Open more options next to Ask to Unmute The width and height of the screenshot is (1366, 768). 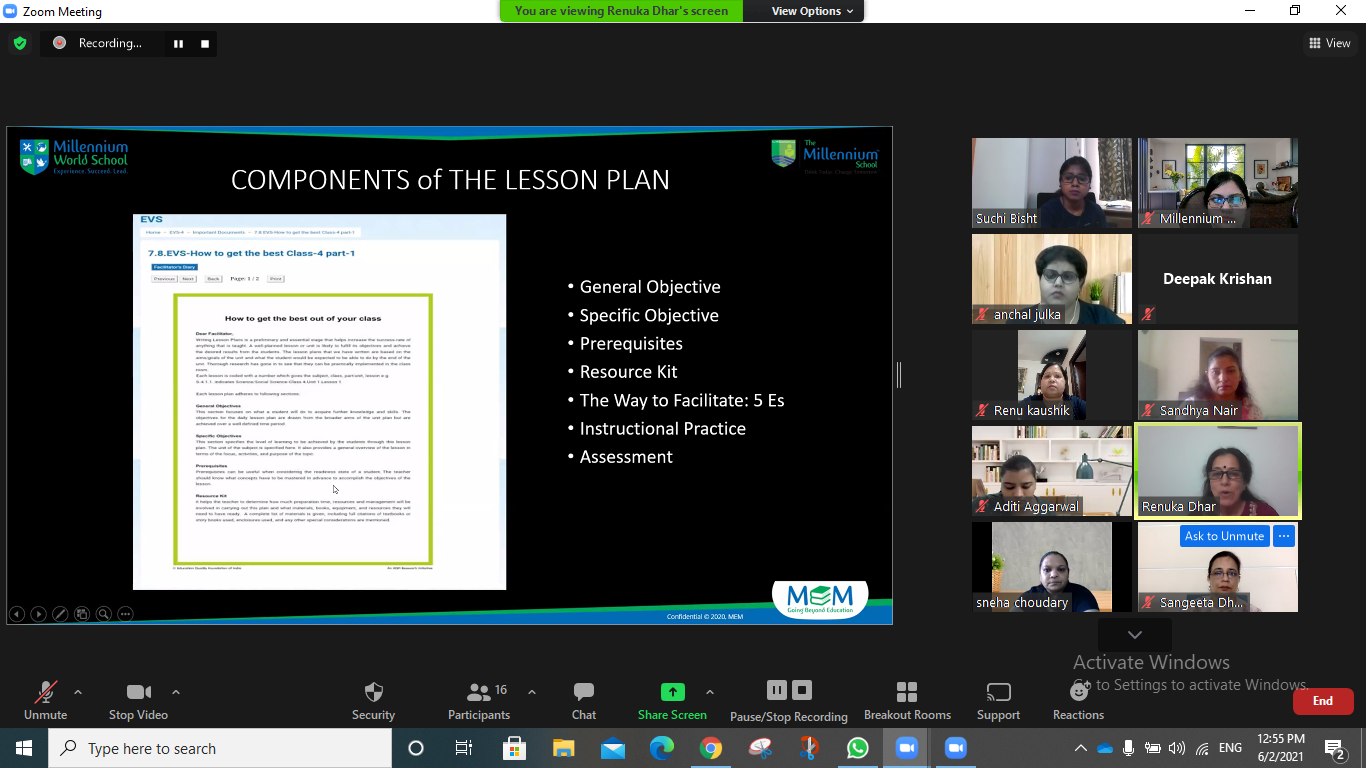coord(1284,536)
